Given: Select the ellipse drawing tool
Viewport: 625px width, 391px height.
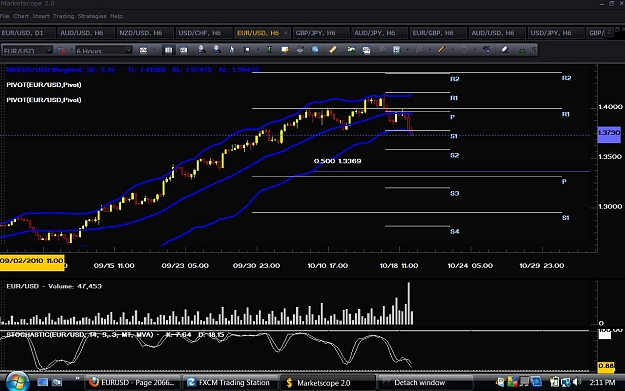Looking at the screenshot, I should 464,50.
